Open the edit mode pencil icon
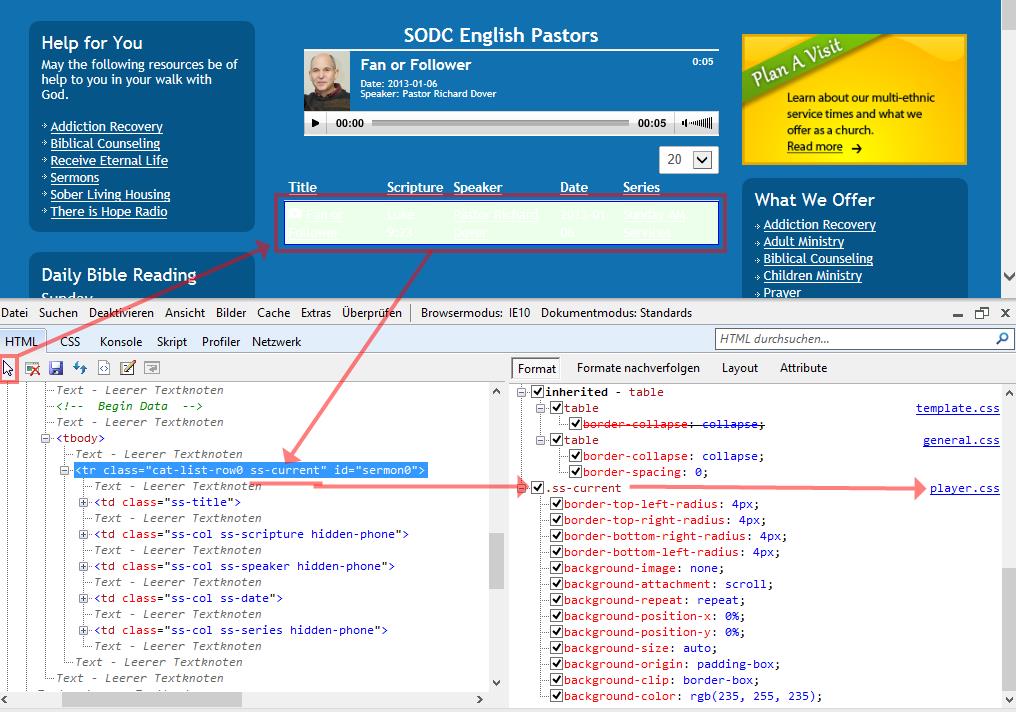The image size is (1016, 712). point(128,368)
